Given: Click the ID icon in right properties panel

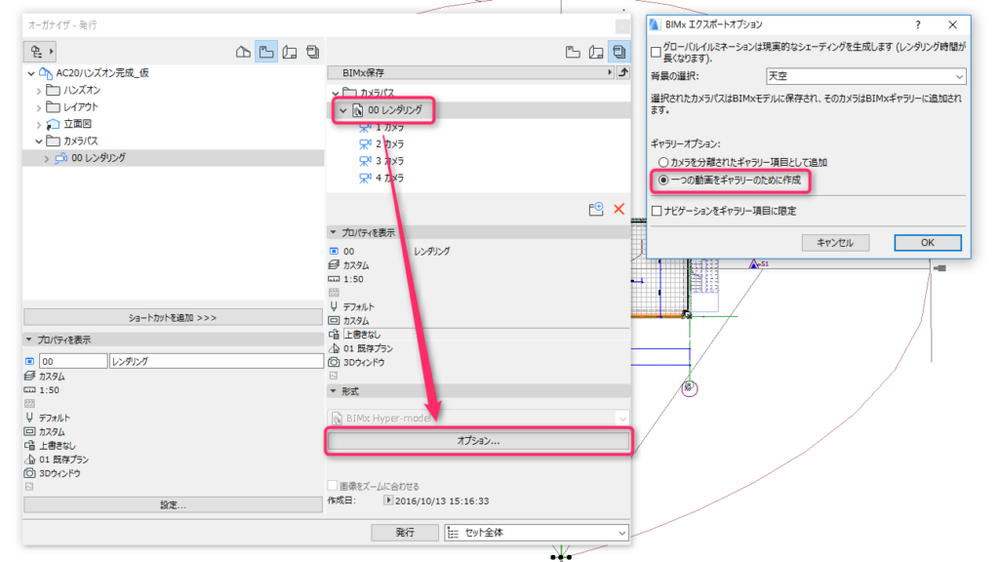Looking at the screenshot, I should tap(334, 251).
